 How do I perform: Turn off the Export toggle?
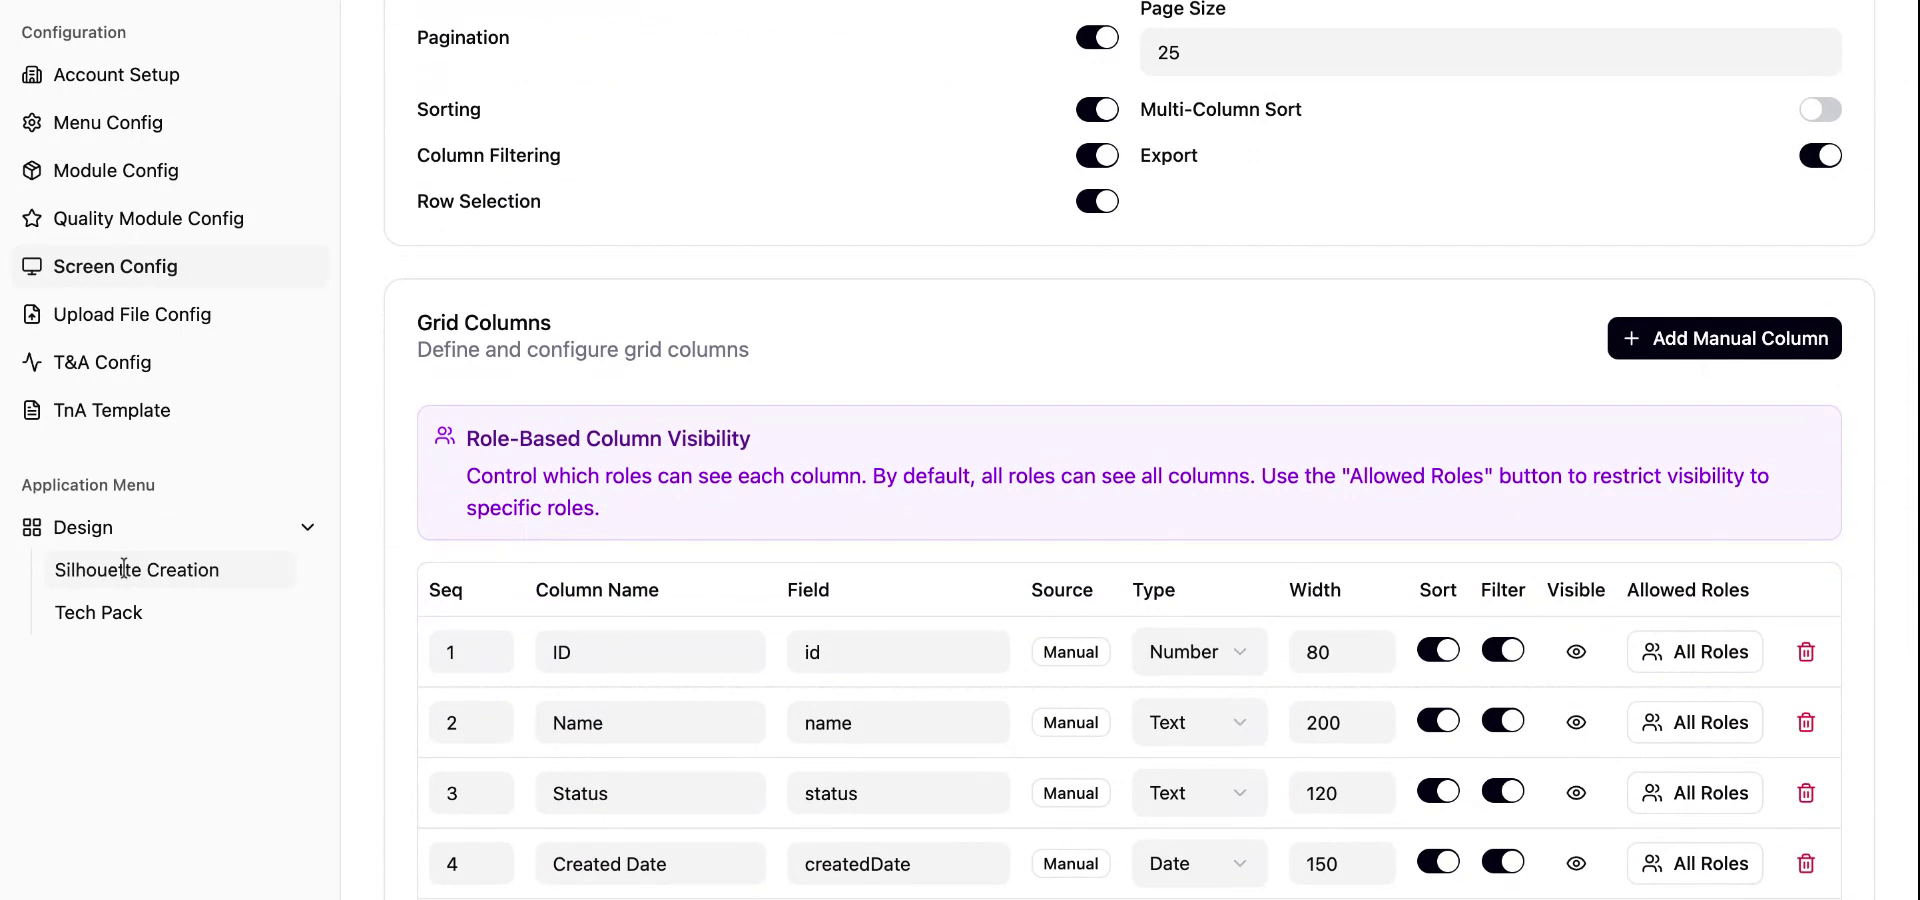point(1820,155)
